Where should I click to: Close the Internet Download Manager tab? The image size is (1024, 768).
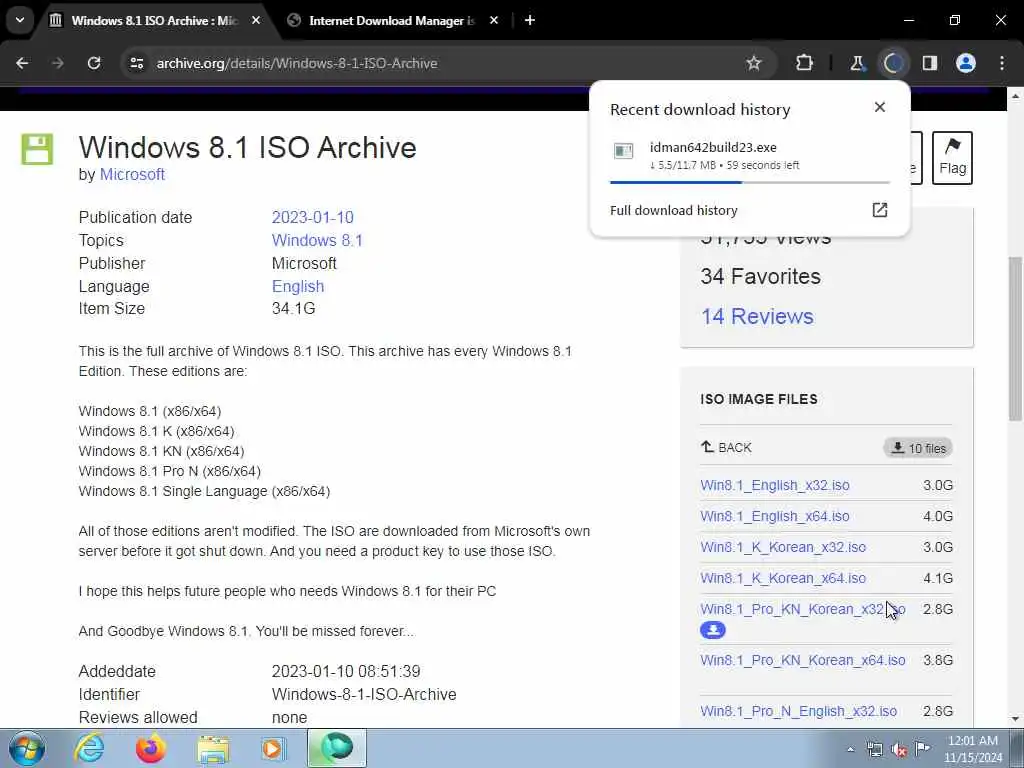pyautogui.click(x=494, y=21)
